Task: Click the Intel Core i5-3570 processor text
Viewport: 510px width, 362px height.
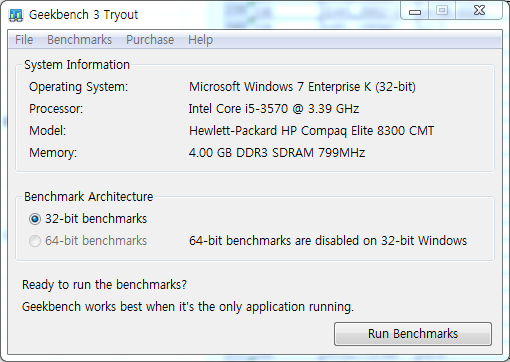Action: 274,109
